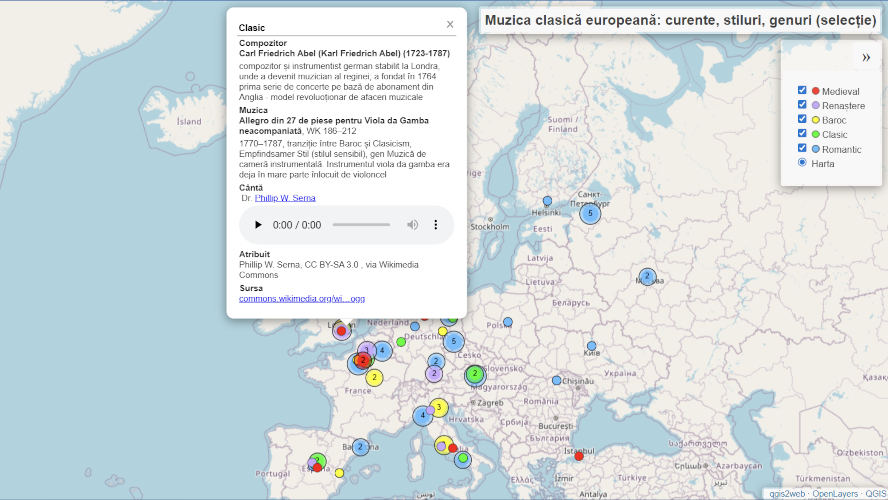
Task: Select the blue marker near the Nederland label
Action: pyautogui.click(x=415, y=327)
